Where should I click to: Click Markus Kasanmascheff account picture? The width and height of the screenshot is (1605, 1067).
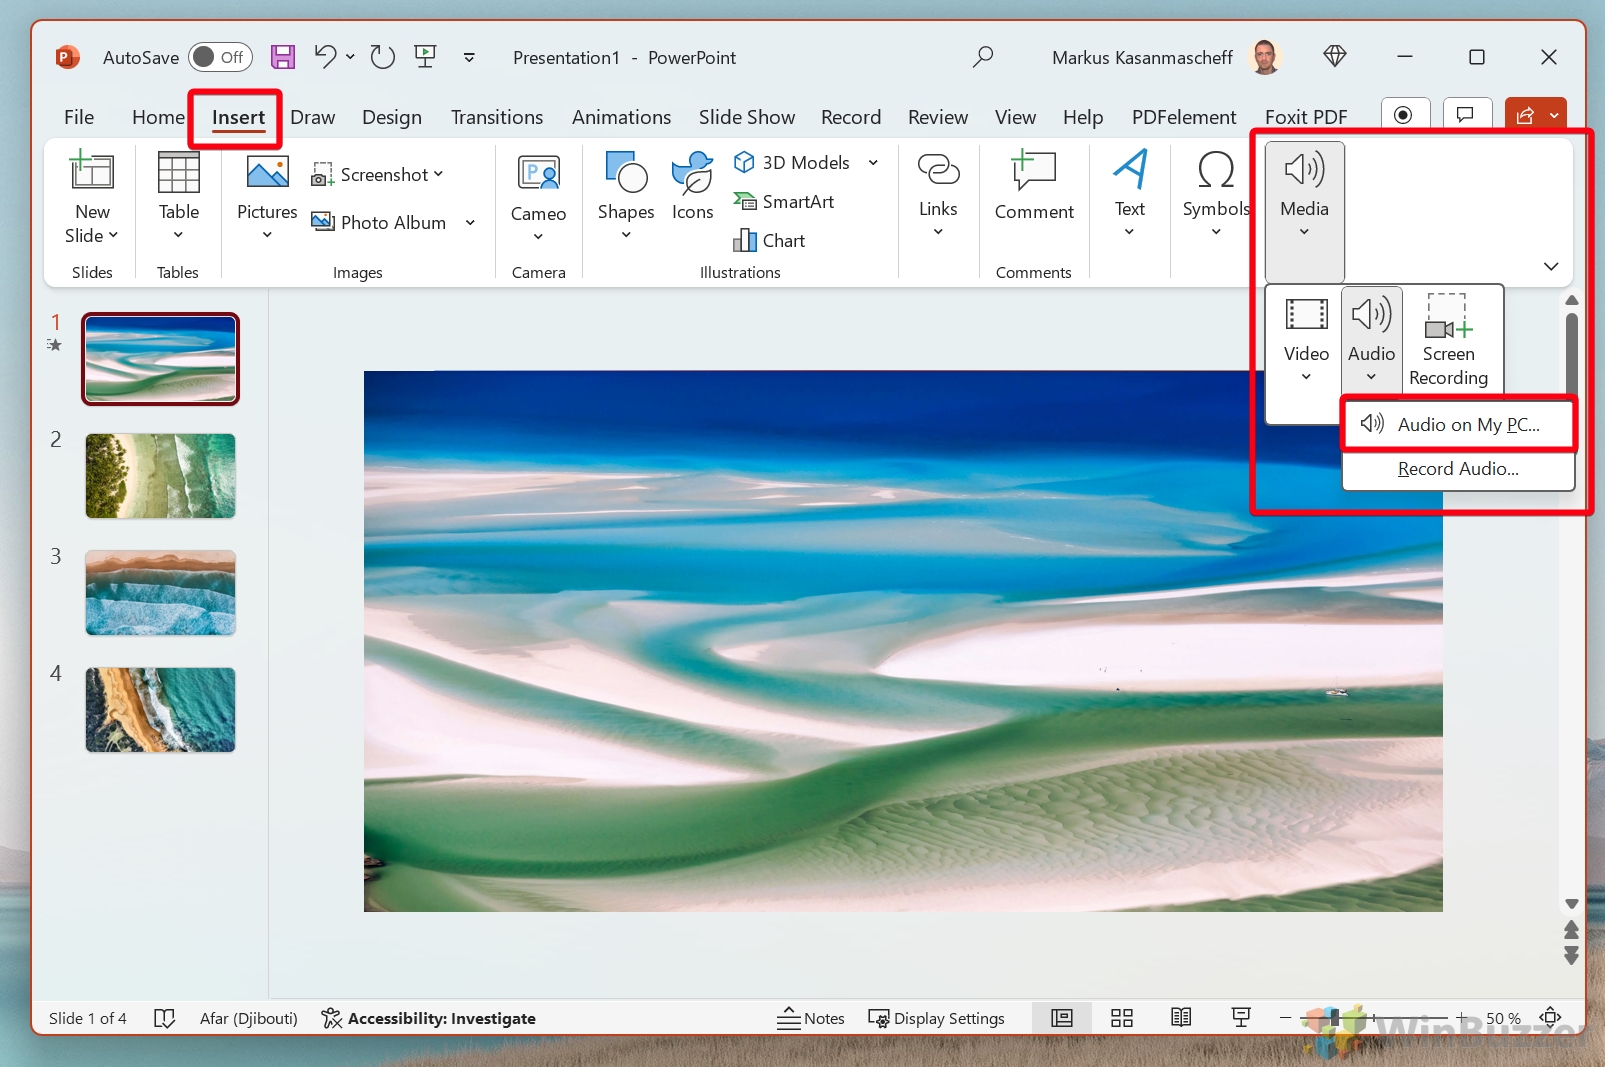pyautogui.click(x=1265, y=57)
